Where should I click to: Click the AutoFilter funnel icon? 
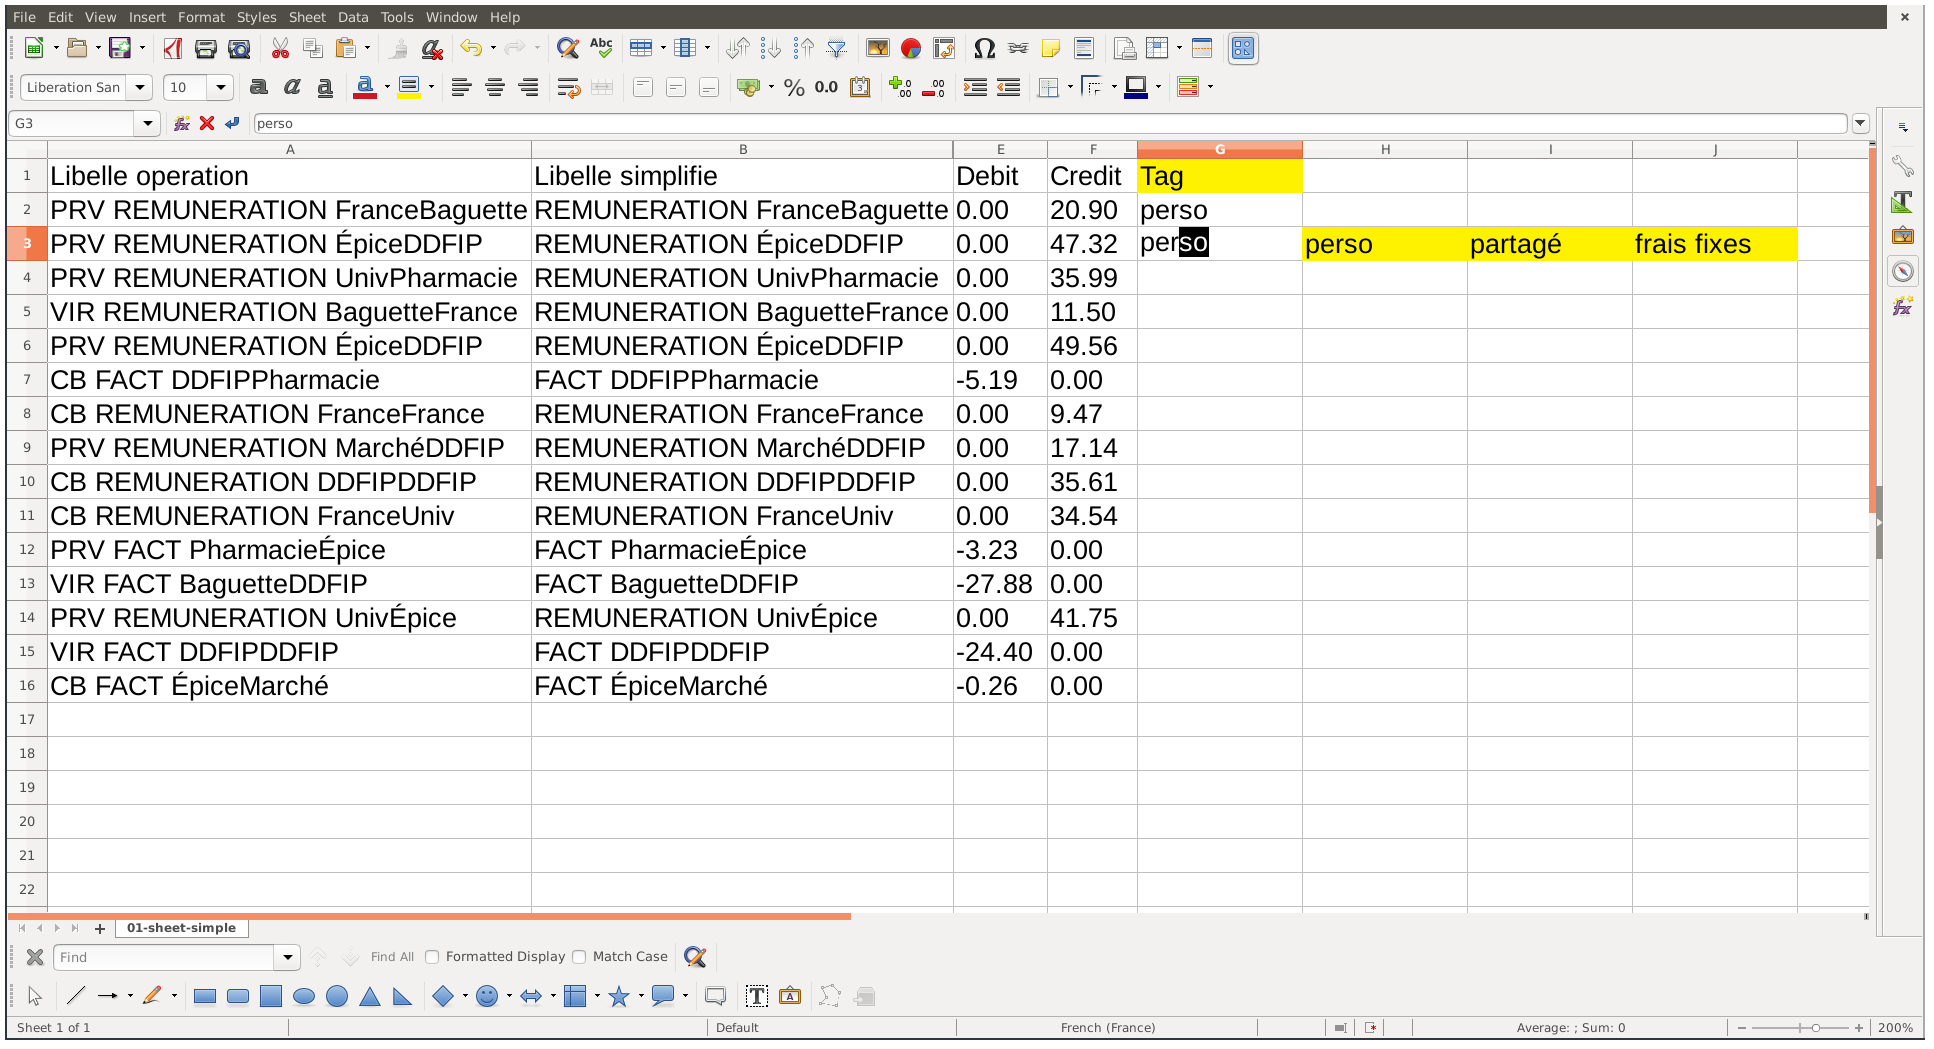[x=837, y=48]
